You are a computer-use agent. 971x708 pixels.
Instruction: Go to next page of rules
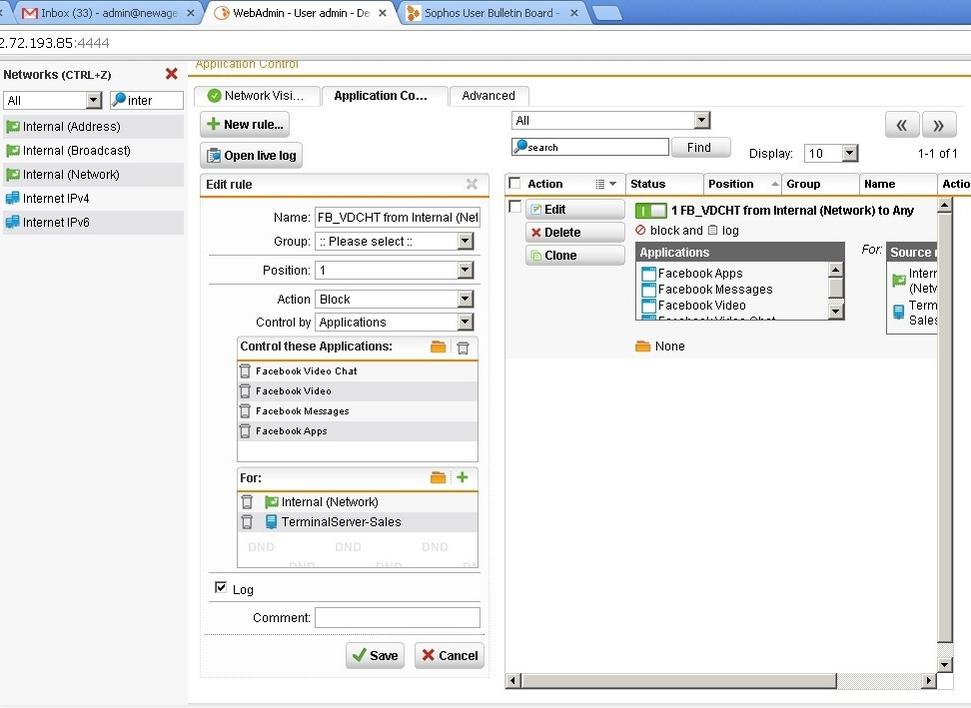pyautogui.click(x=939, y=126)
